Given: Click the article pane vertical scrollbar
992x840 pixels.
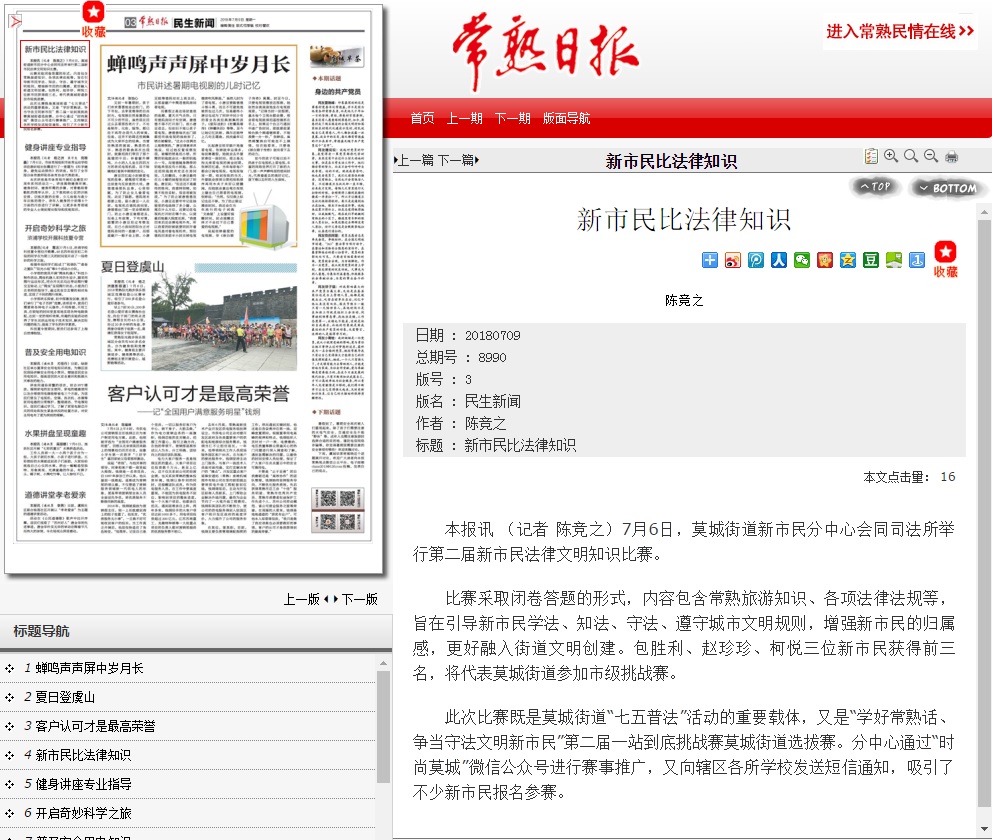Looking at the screenshot, I should click(x=983, y=500).
